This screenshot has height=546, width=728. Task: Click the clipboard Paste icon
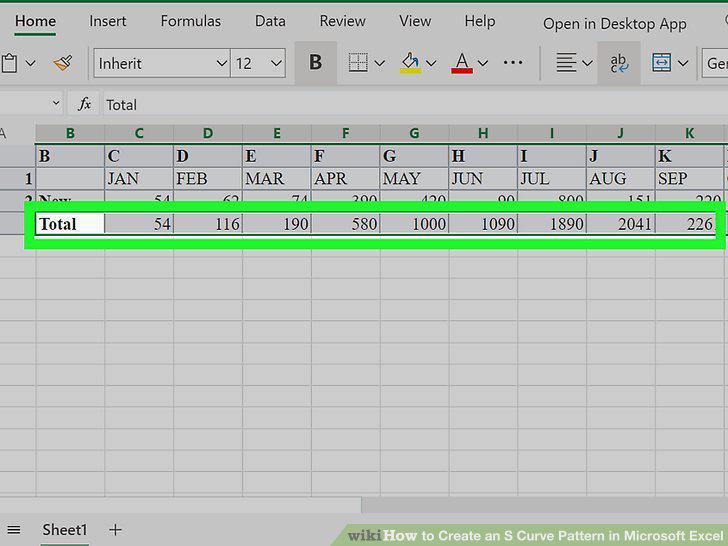point(9,63)
